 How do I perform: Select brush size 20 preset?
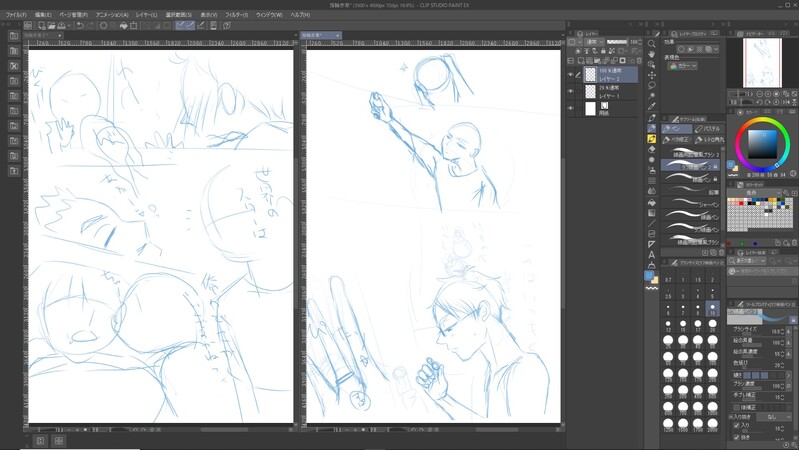point(712,326)
